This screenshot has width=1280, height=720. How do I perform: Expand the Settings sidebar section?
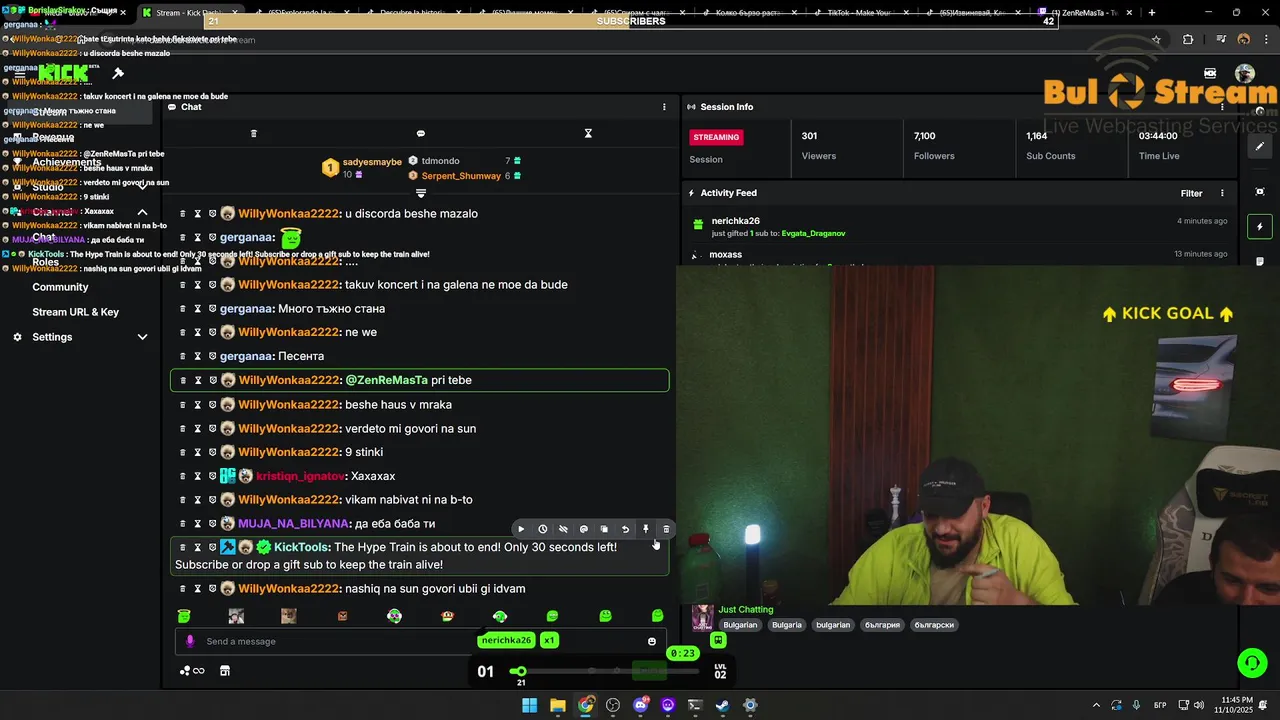(142, 337)
